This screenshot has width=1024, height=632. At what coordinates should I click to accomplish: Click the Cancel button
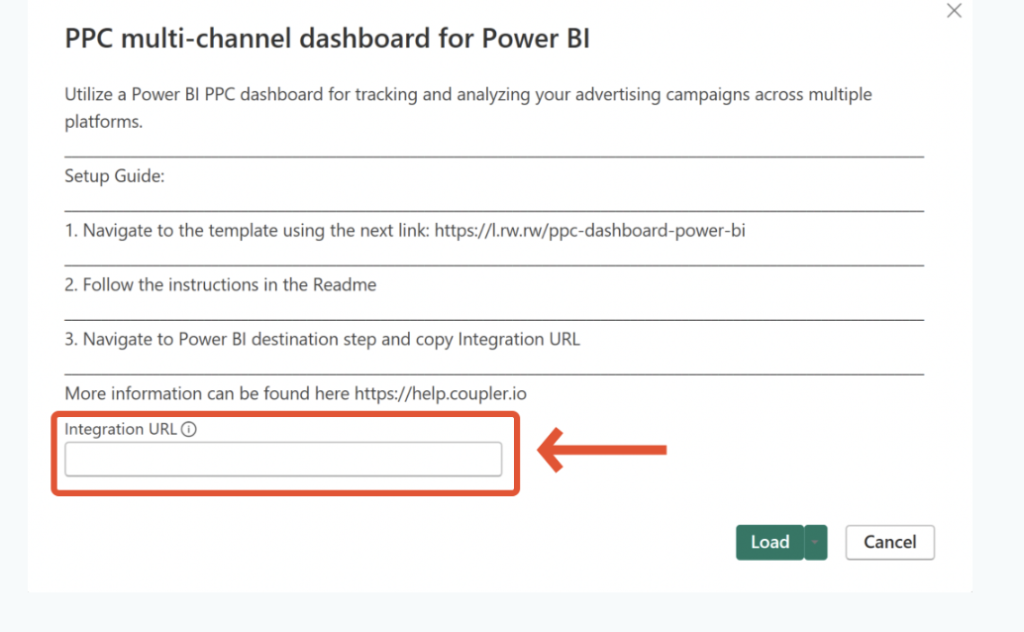pyautogui.click(x=890, y=542)
